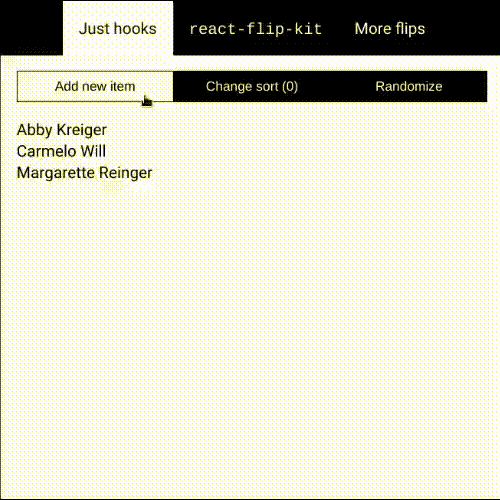View the More flips examples tab

click(x=390, y=29)
